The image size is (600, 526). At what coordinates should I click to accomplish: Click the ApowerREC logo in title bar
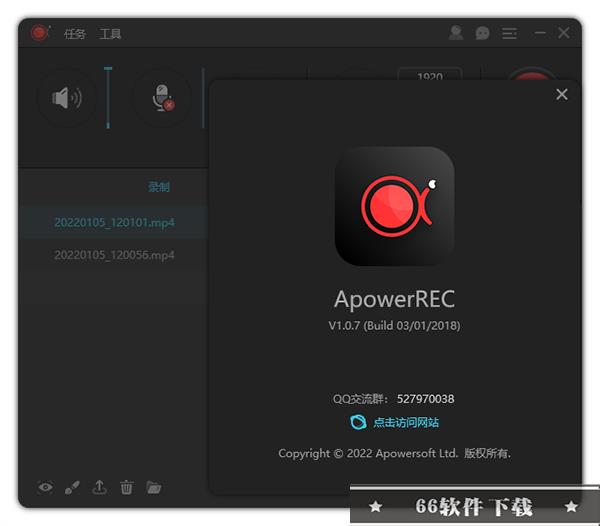[41, 33]
